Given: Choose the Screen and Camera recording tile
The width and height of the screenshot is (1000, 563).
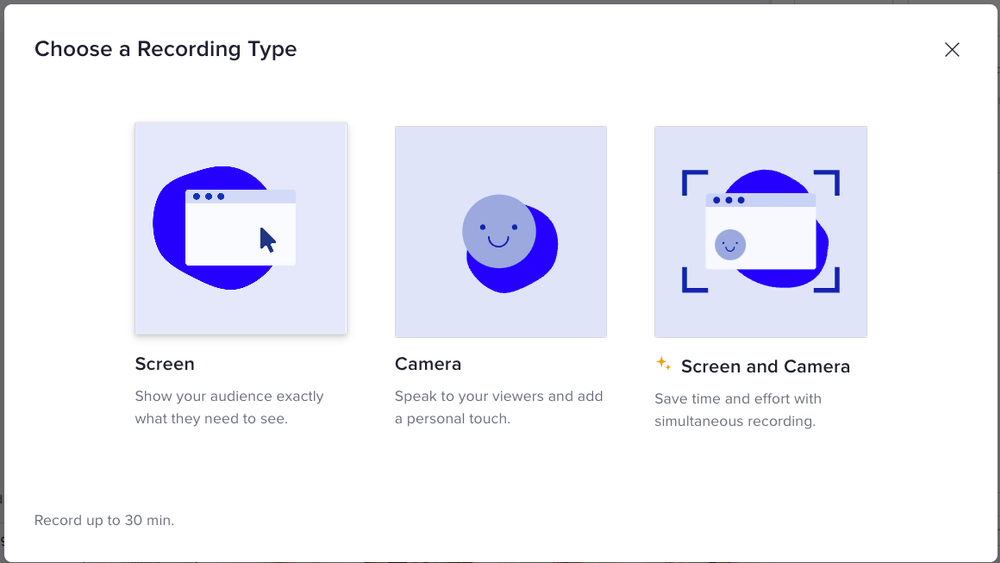Looking at the screenshot, I should [761, 231].
